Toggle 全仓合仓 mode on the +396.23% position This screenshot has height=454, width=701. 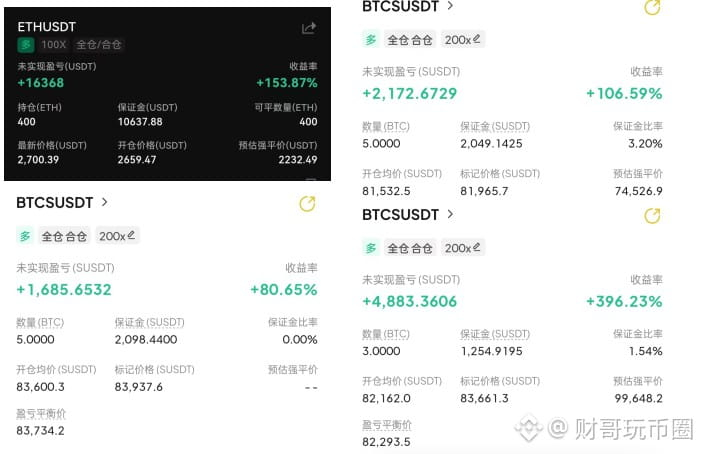(x=410, y=248)
